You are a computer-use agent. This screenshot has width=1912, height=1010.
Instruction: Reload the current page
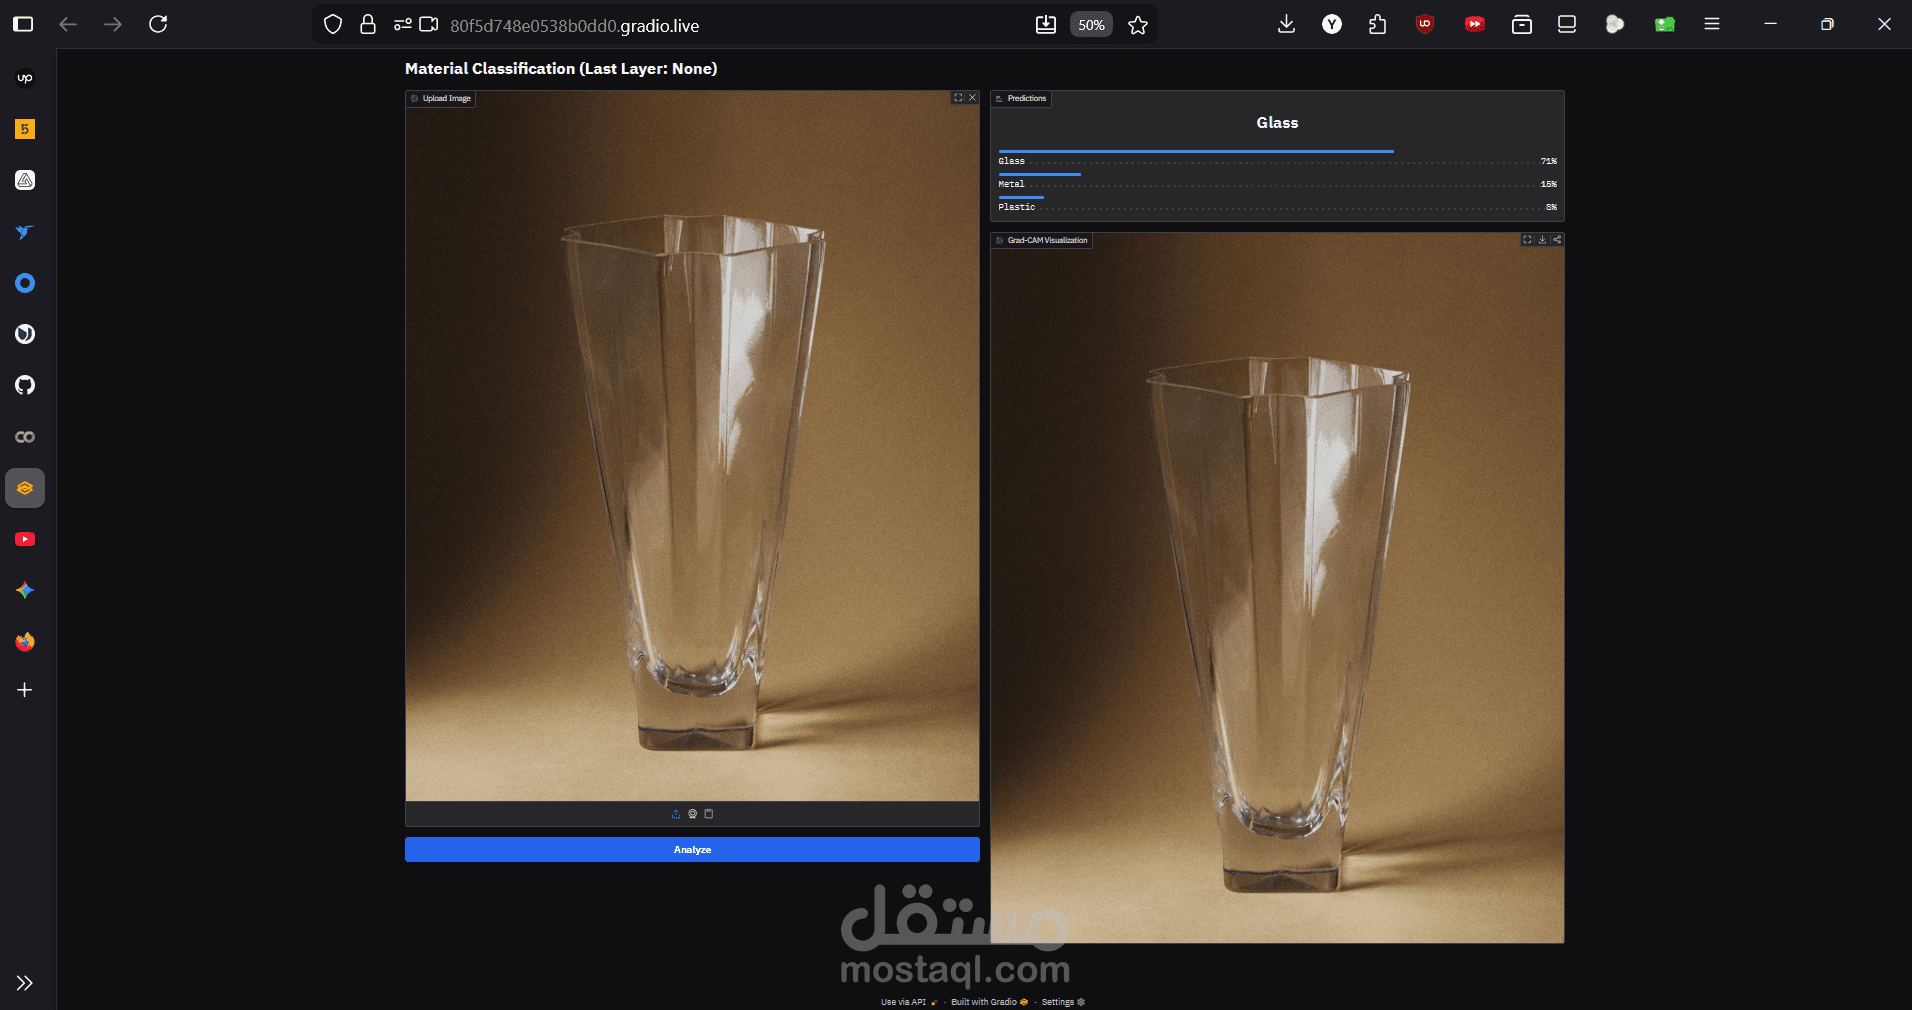coord(158,24)
